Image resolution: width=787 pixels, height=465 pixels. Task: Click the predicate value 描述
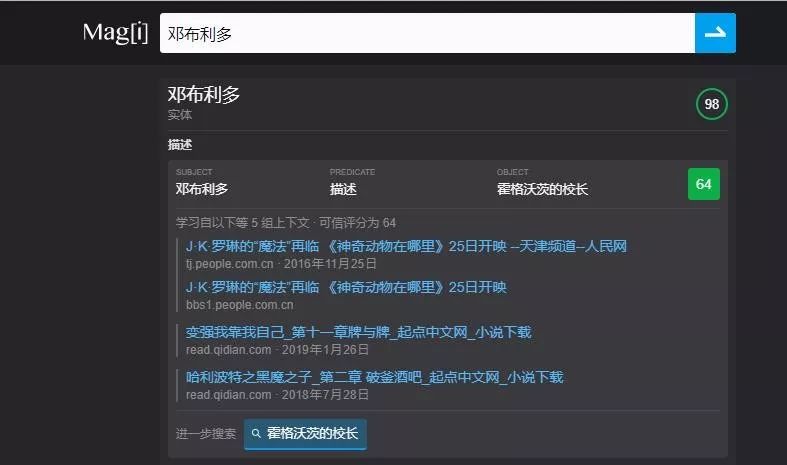[343, 189]
